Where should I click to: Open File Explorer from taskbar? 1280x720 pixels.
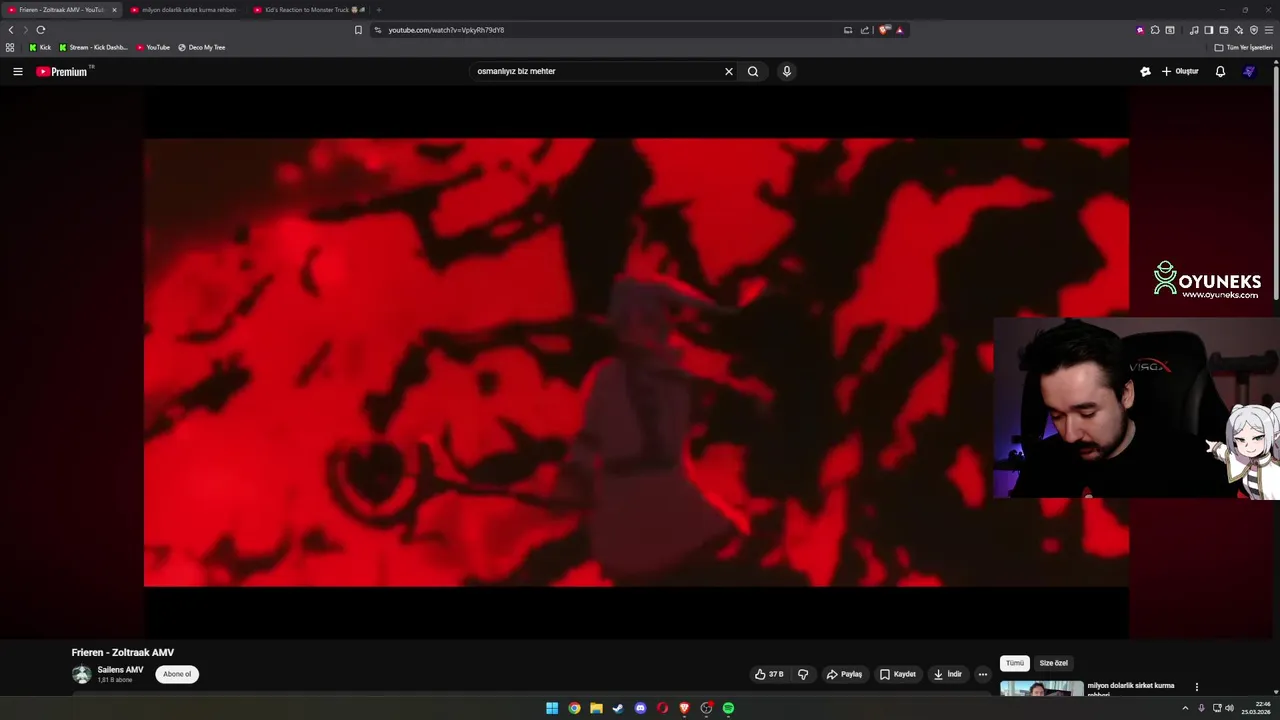point(596,708)
